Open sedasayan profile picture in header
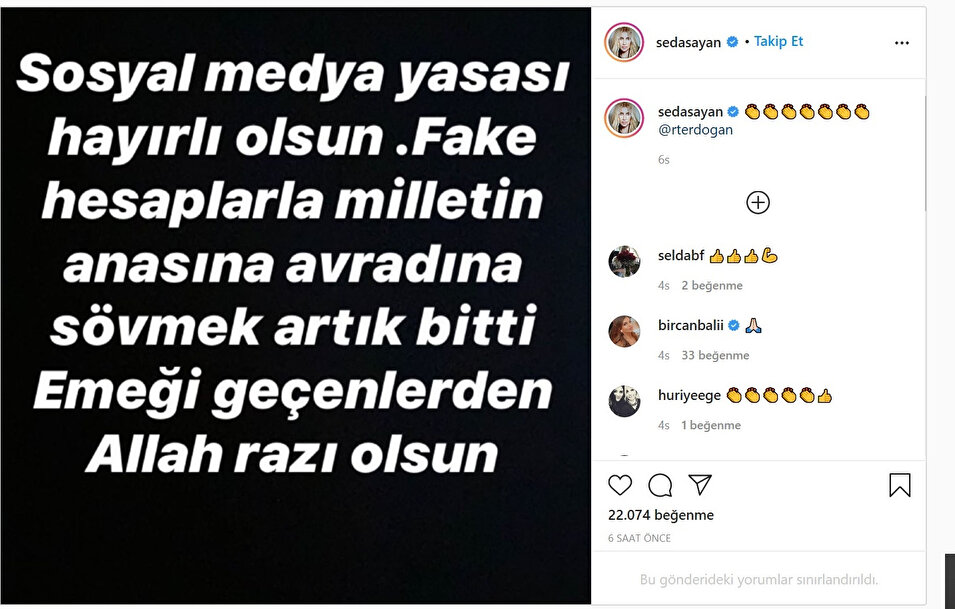 [624, 43]
